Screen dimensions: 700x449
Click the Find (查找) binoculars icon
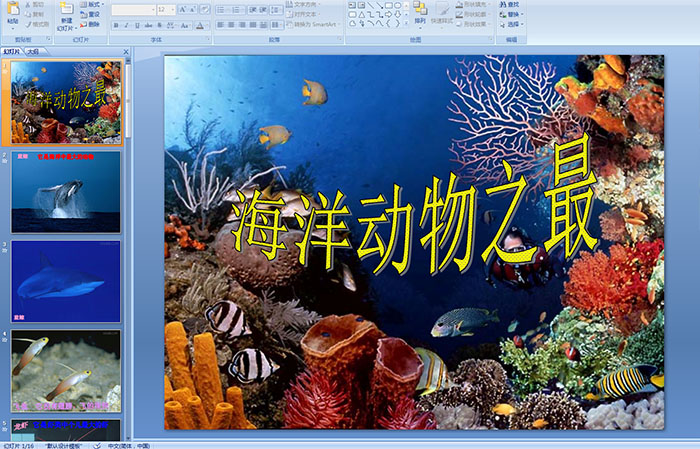(x=503, y=4)
